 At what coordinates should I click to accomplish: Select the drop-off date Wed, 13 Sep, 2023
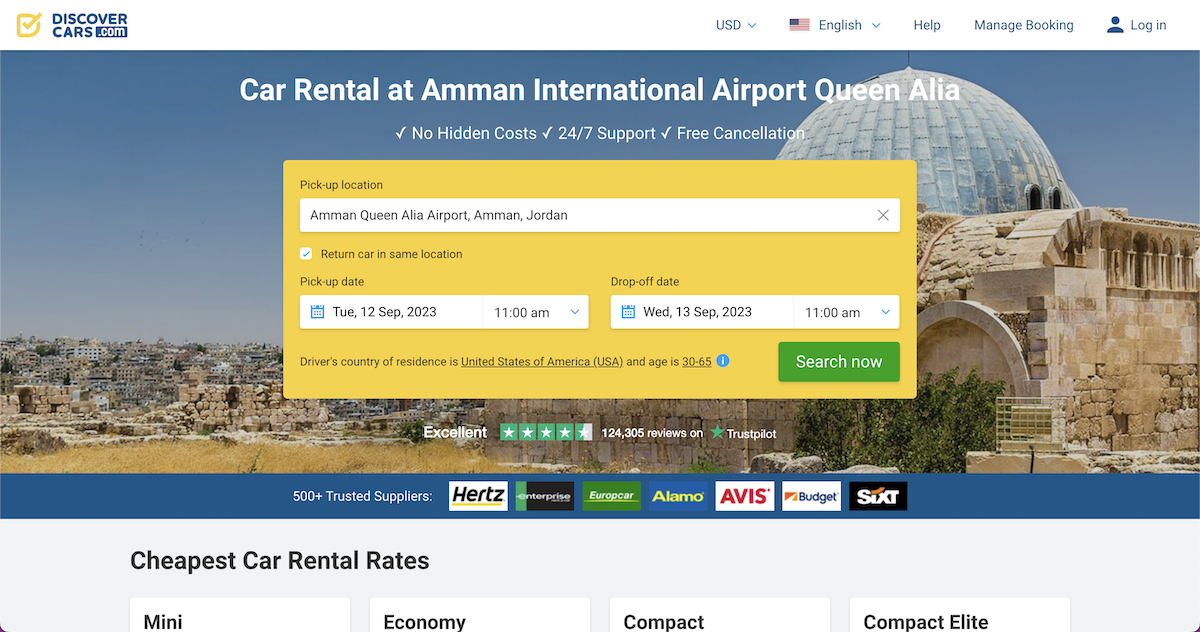pyautogui.click(x=697, y=312)
